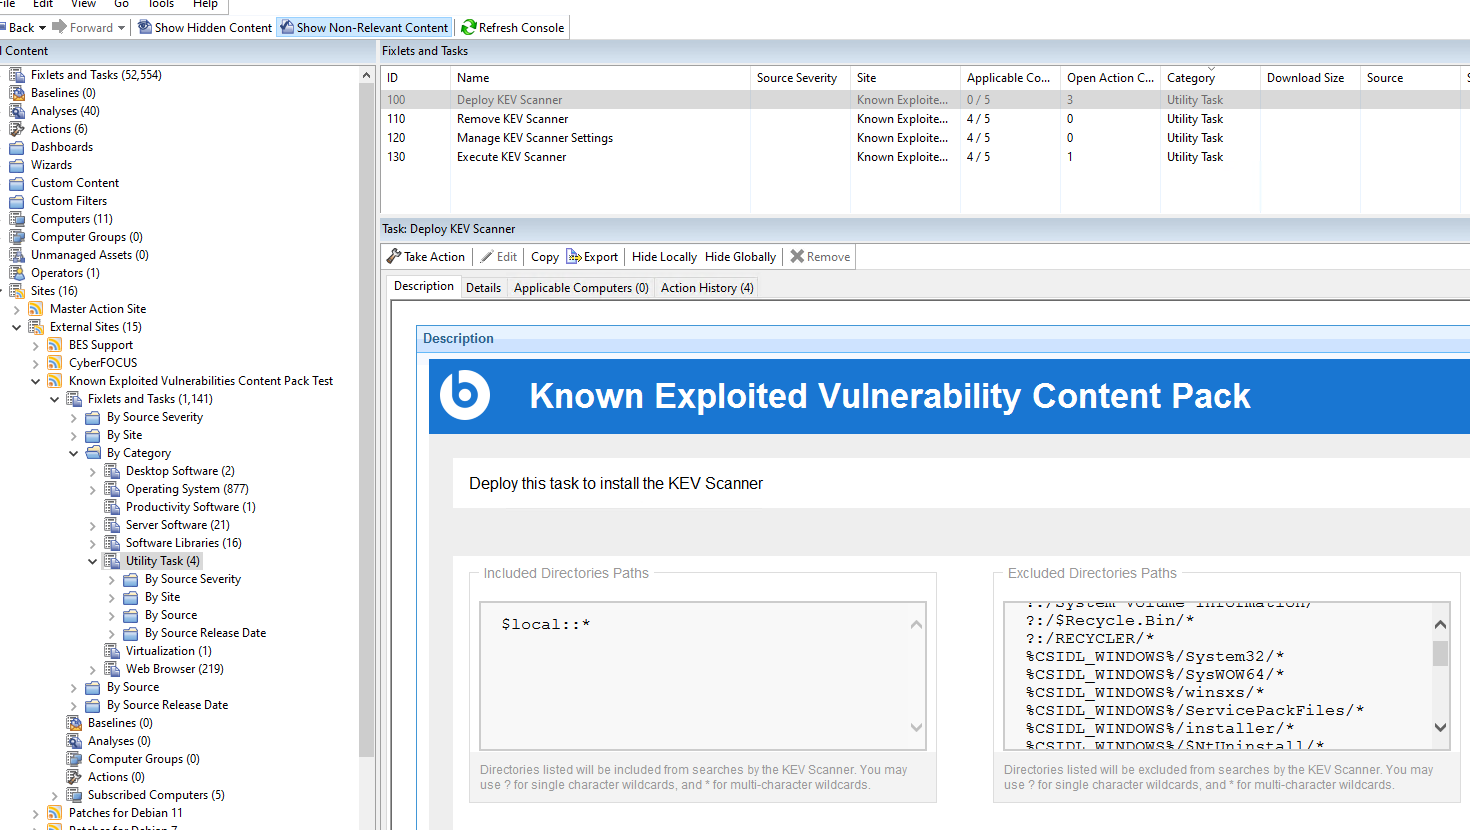The image size is (1470, 830).
Task: Click the Remove X icon
Action: click(797, 257)
